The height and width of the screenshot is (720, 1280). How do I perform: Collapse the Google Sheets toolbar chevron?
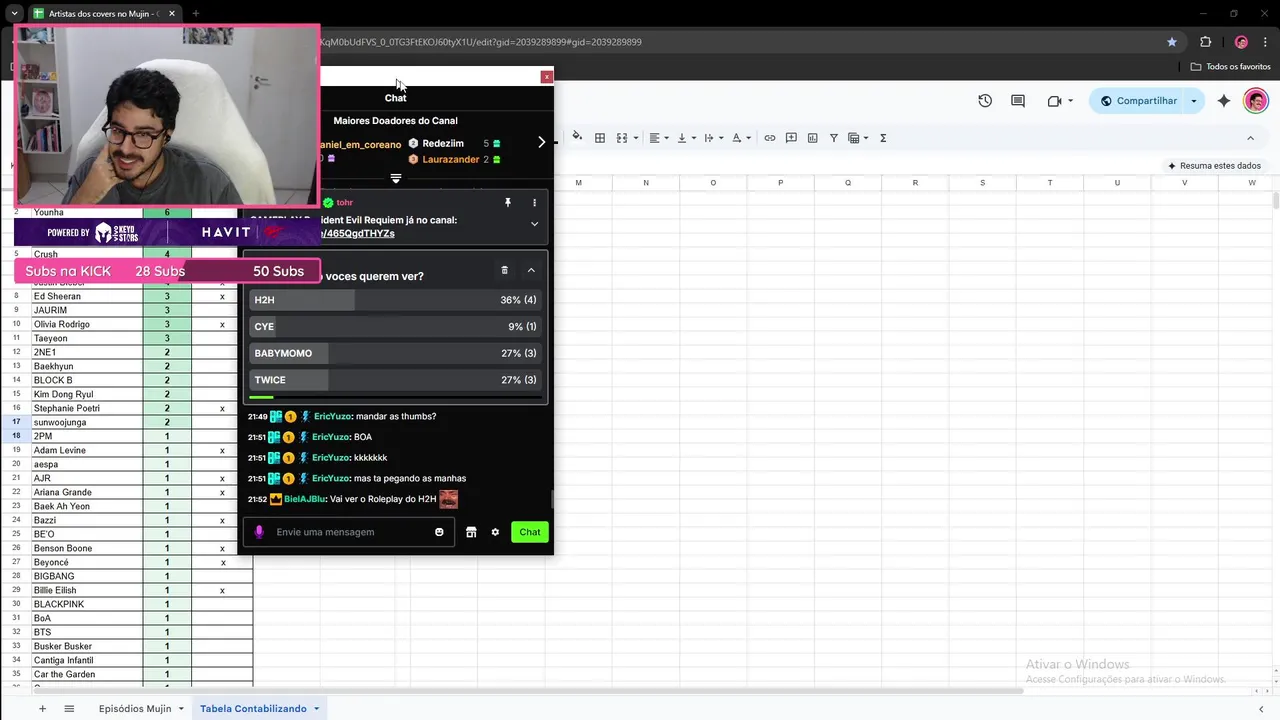1250,138
